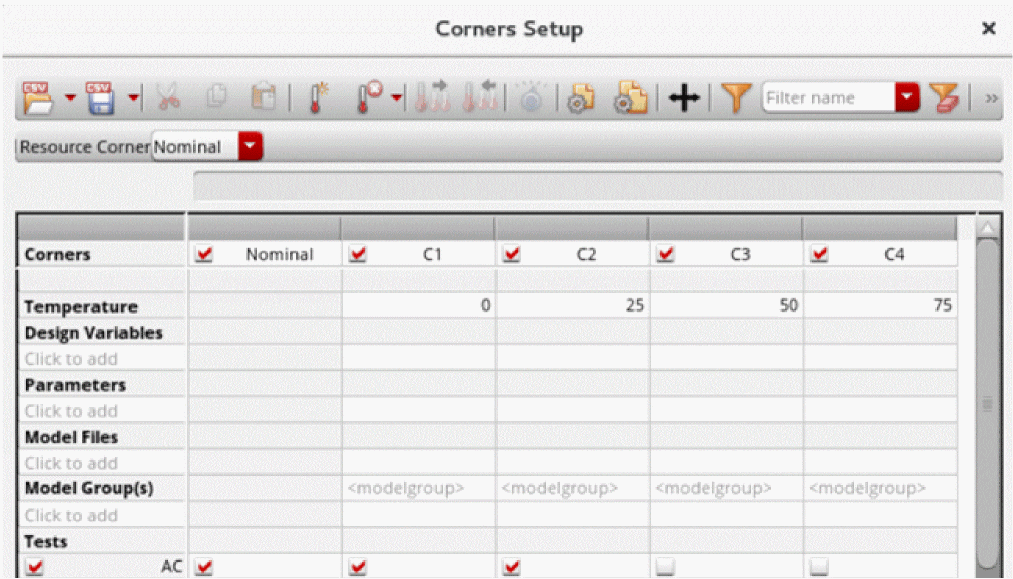Open the CSV load dropdown arrow
Image resolution: width=1013 pixels, height=579 pixels.
coord(70,98)
